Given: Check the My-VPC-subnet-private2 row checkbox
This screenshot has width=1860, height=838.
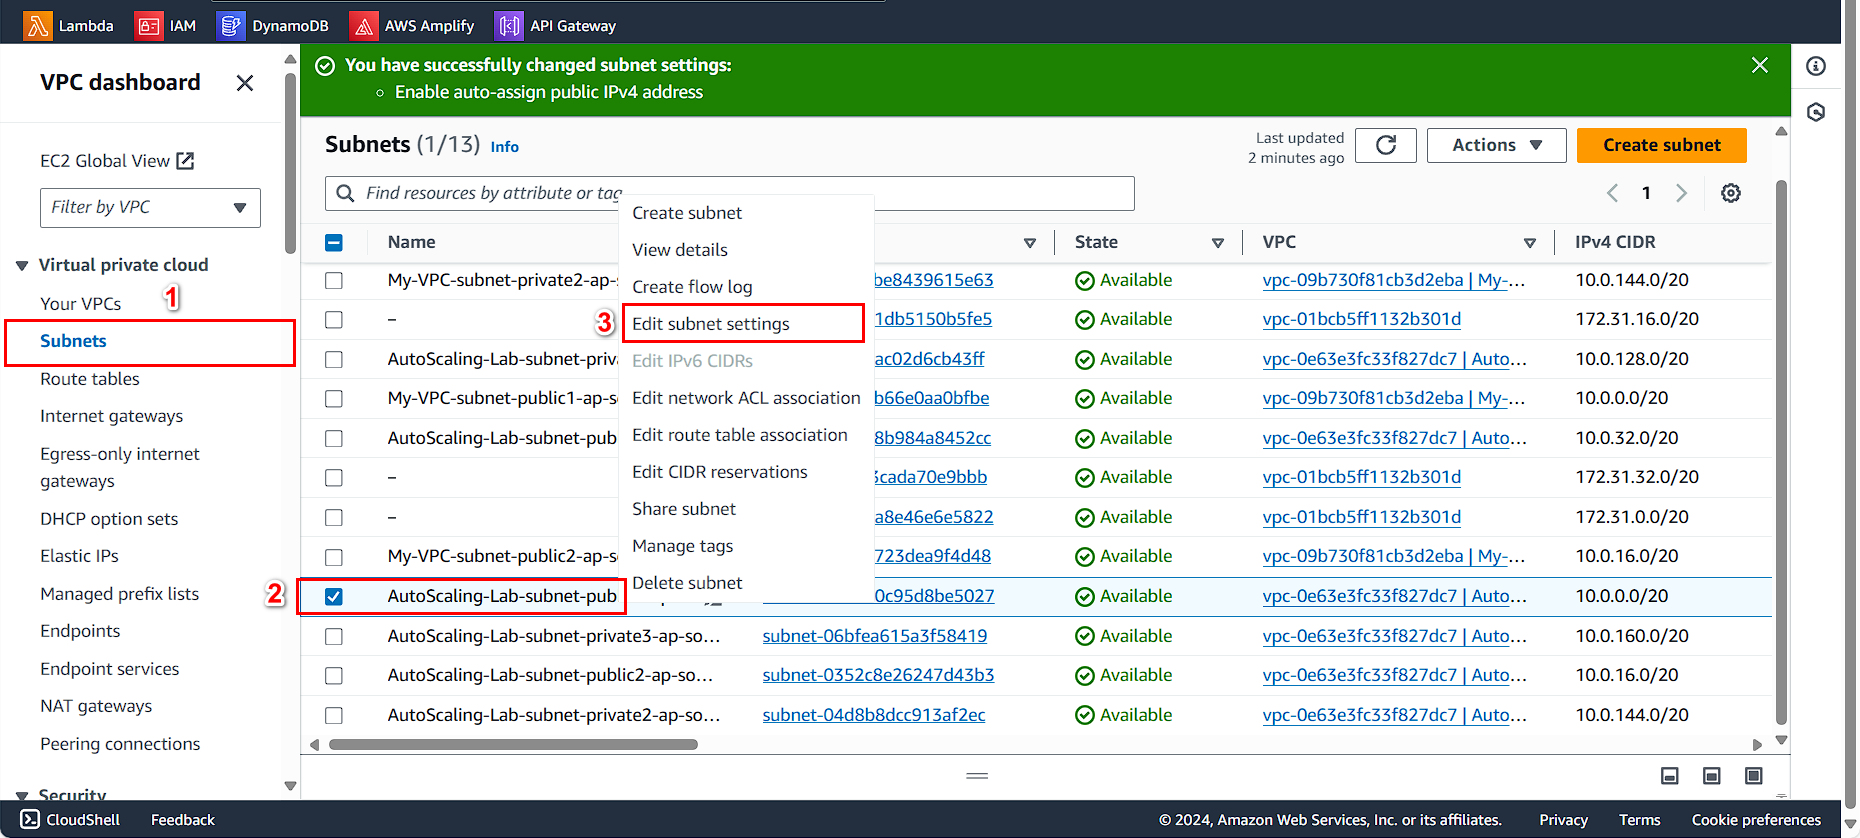Looking at the screenshot, I should coord(334,281).
